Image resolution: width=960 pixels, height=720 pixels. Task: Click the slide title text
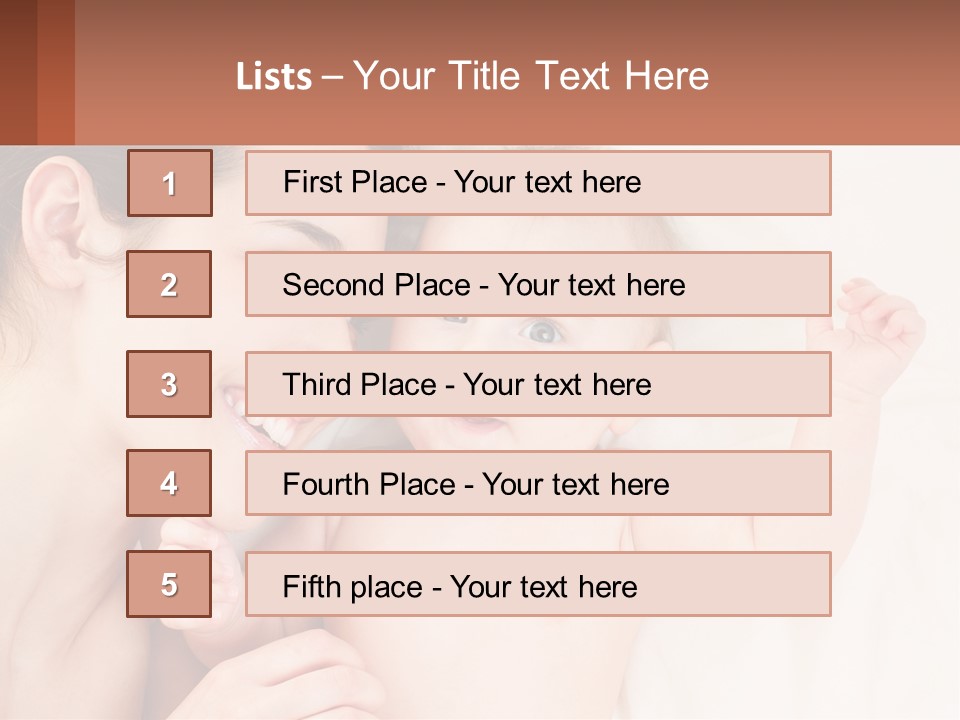click(472, 76)
